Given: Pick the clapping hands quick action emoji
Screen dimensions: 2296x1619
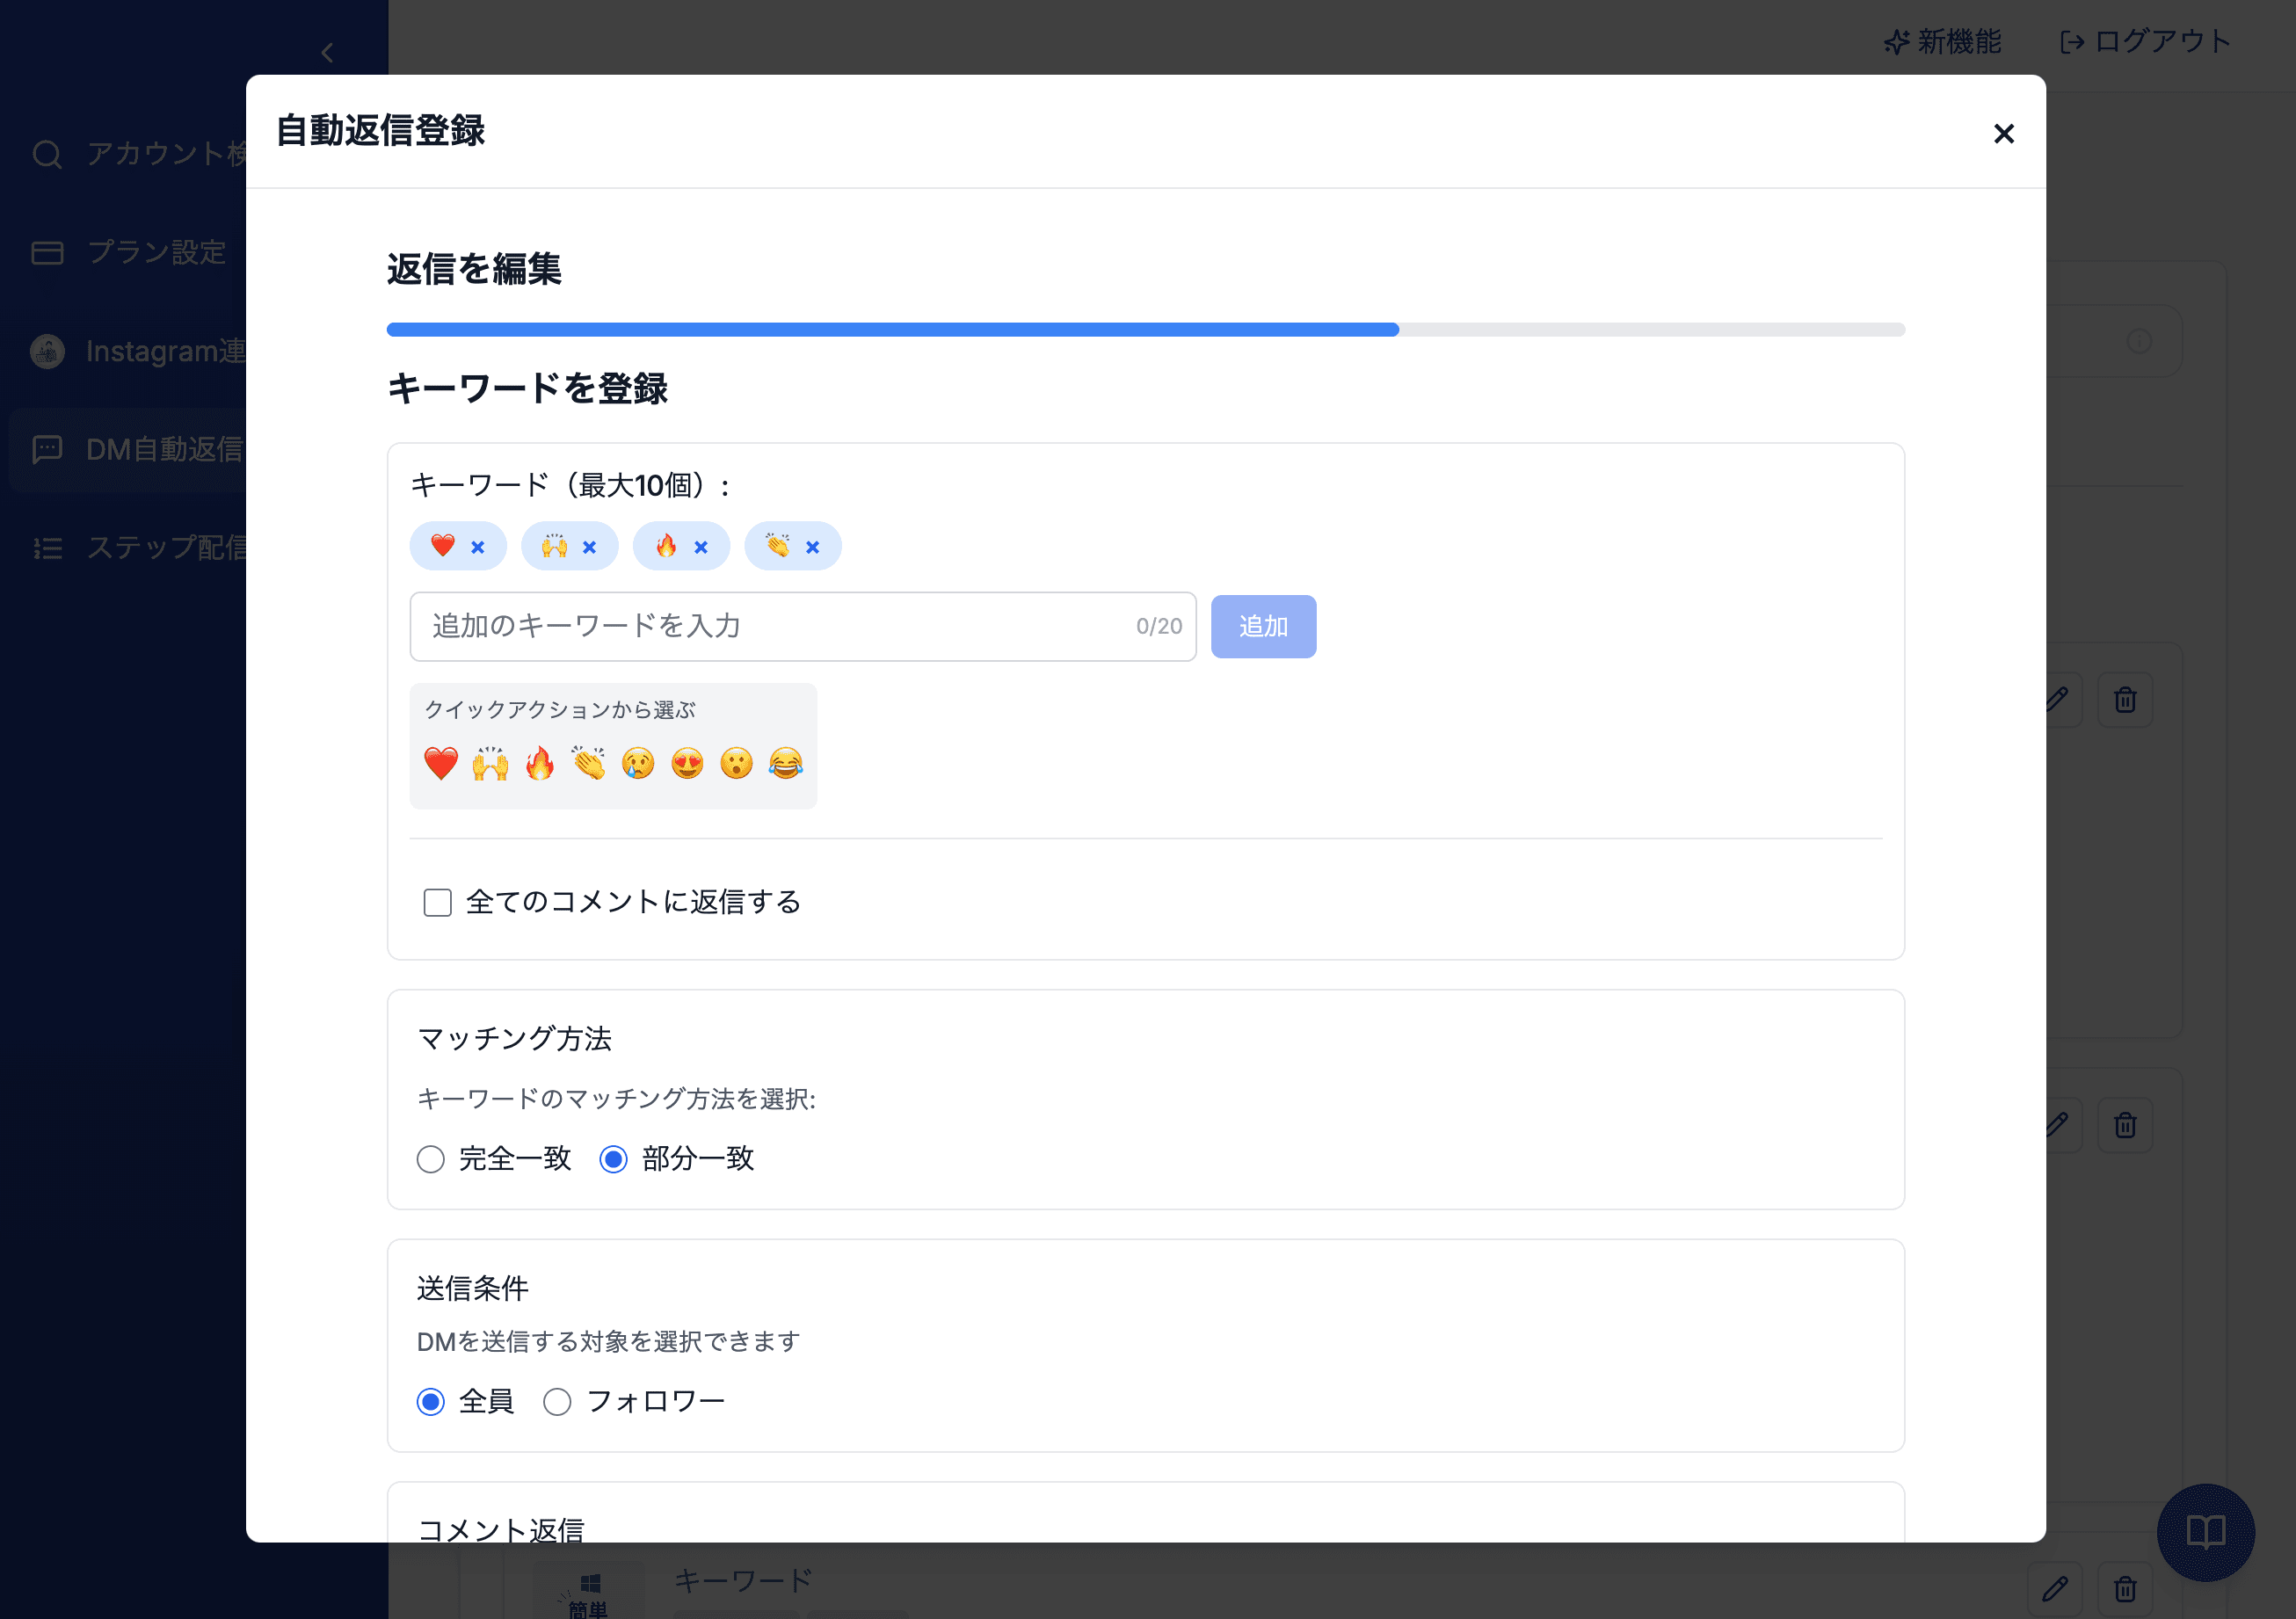Looking at the screenshot, I should (589, 763).
